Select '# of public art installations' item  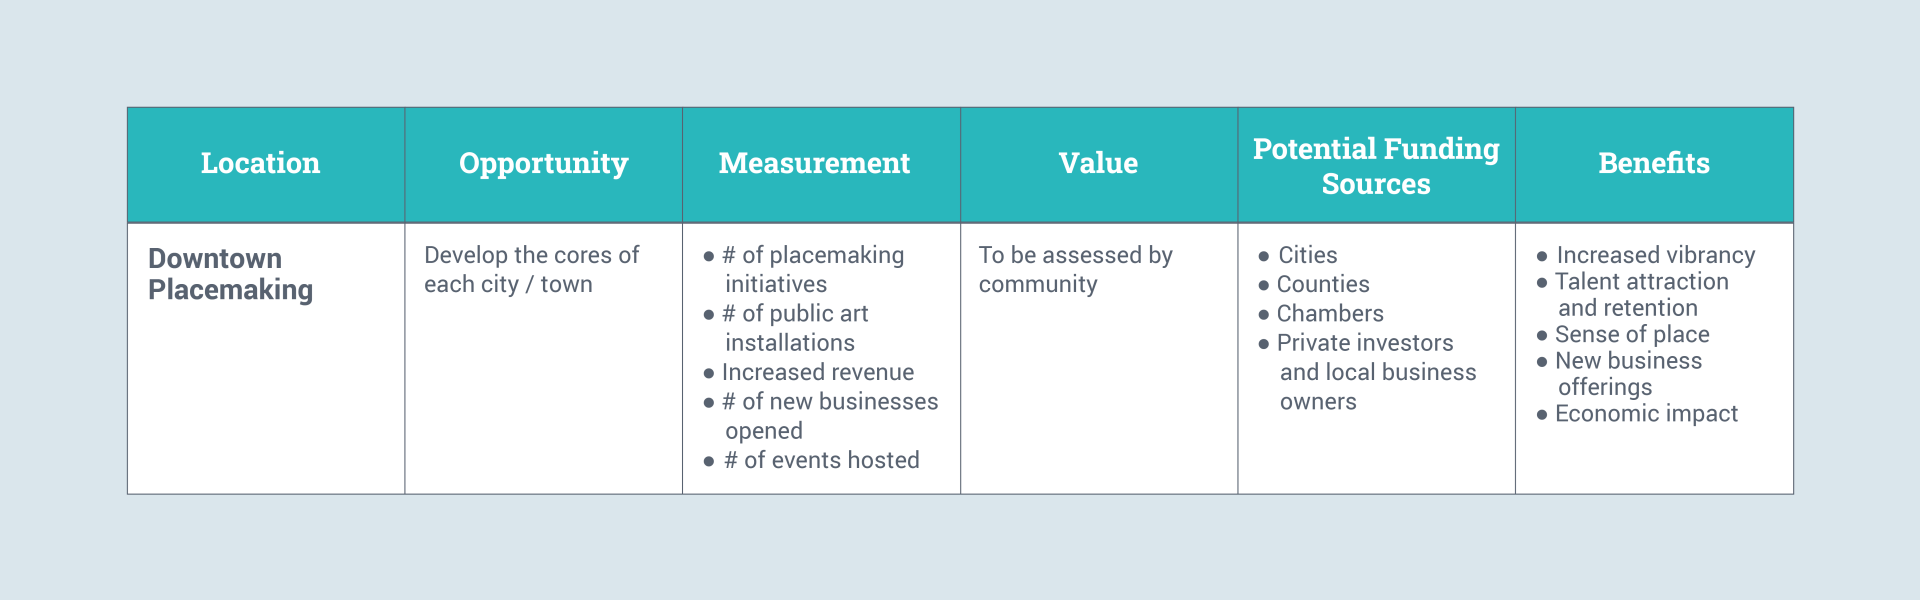point(795,328)
